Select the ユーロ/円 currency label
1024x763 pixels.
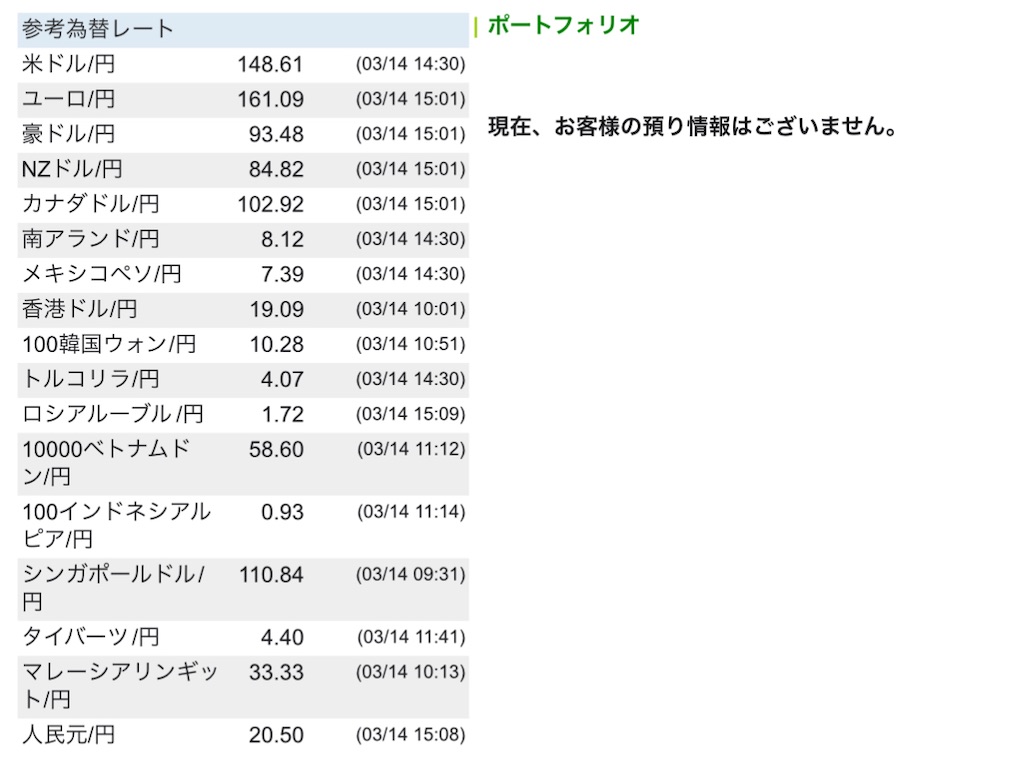[69, 99]
